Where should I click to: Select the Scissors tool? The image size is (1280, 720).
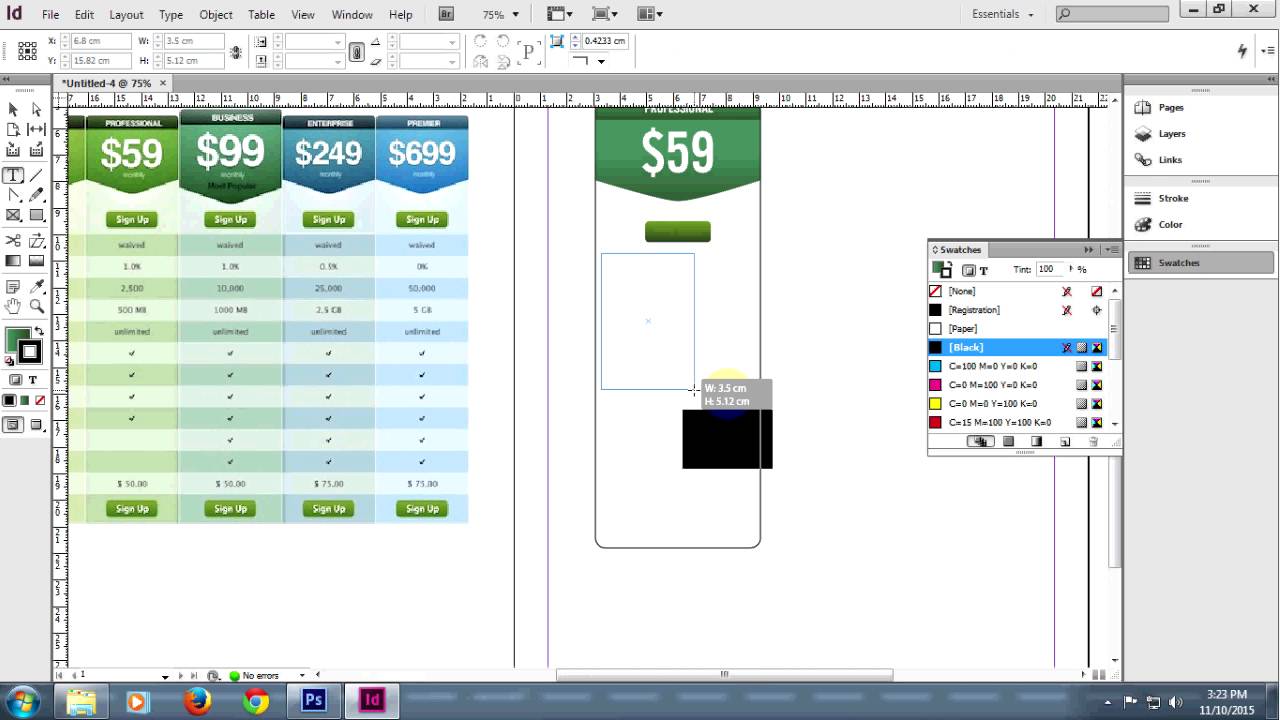pos(13,241)
